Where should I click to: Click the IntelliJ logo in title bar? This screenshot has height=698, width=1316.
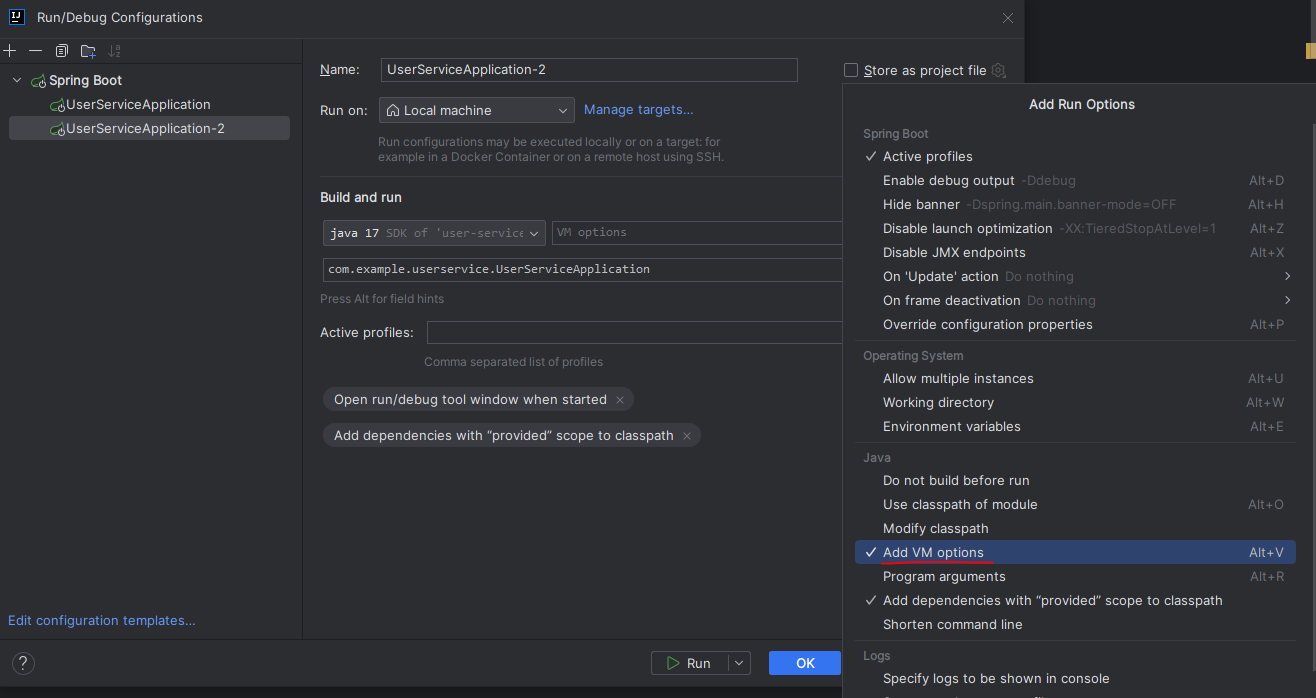[x=17, y=17]
